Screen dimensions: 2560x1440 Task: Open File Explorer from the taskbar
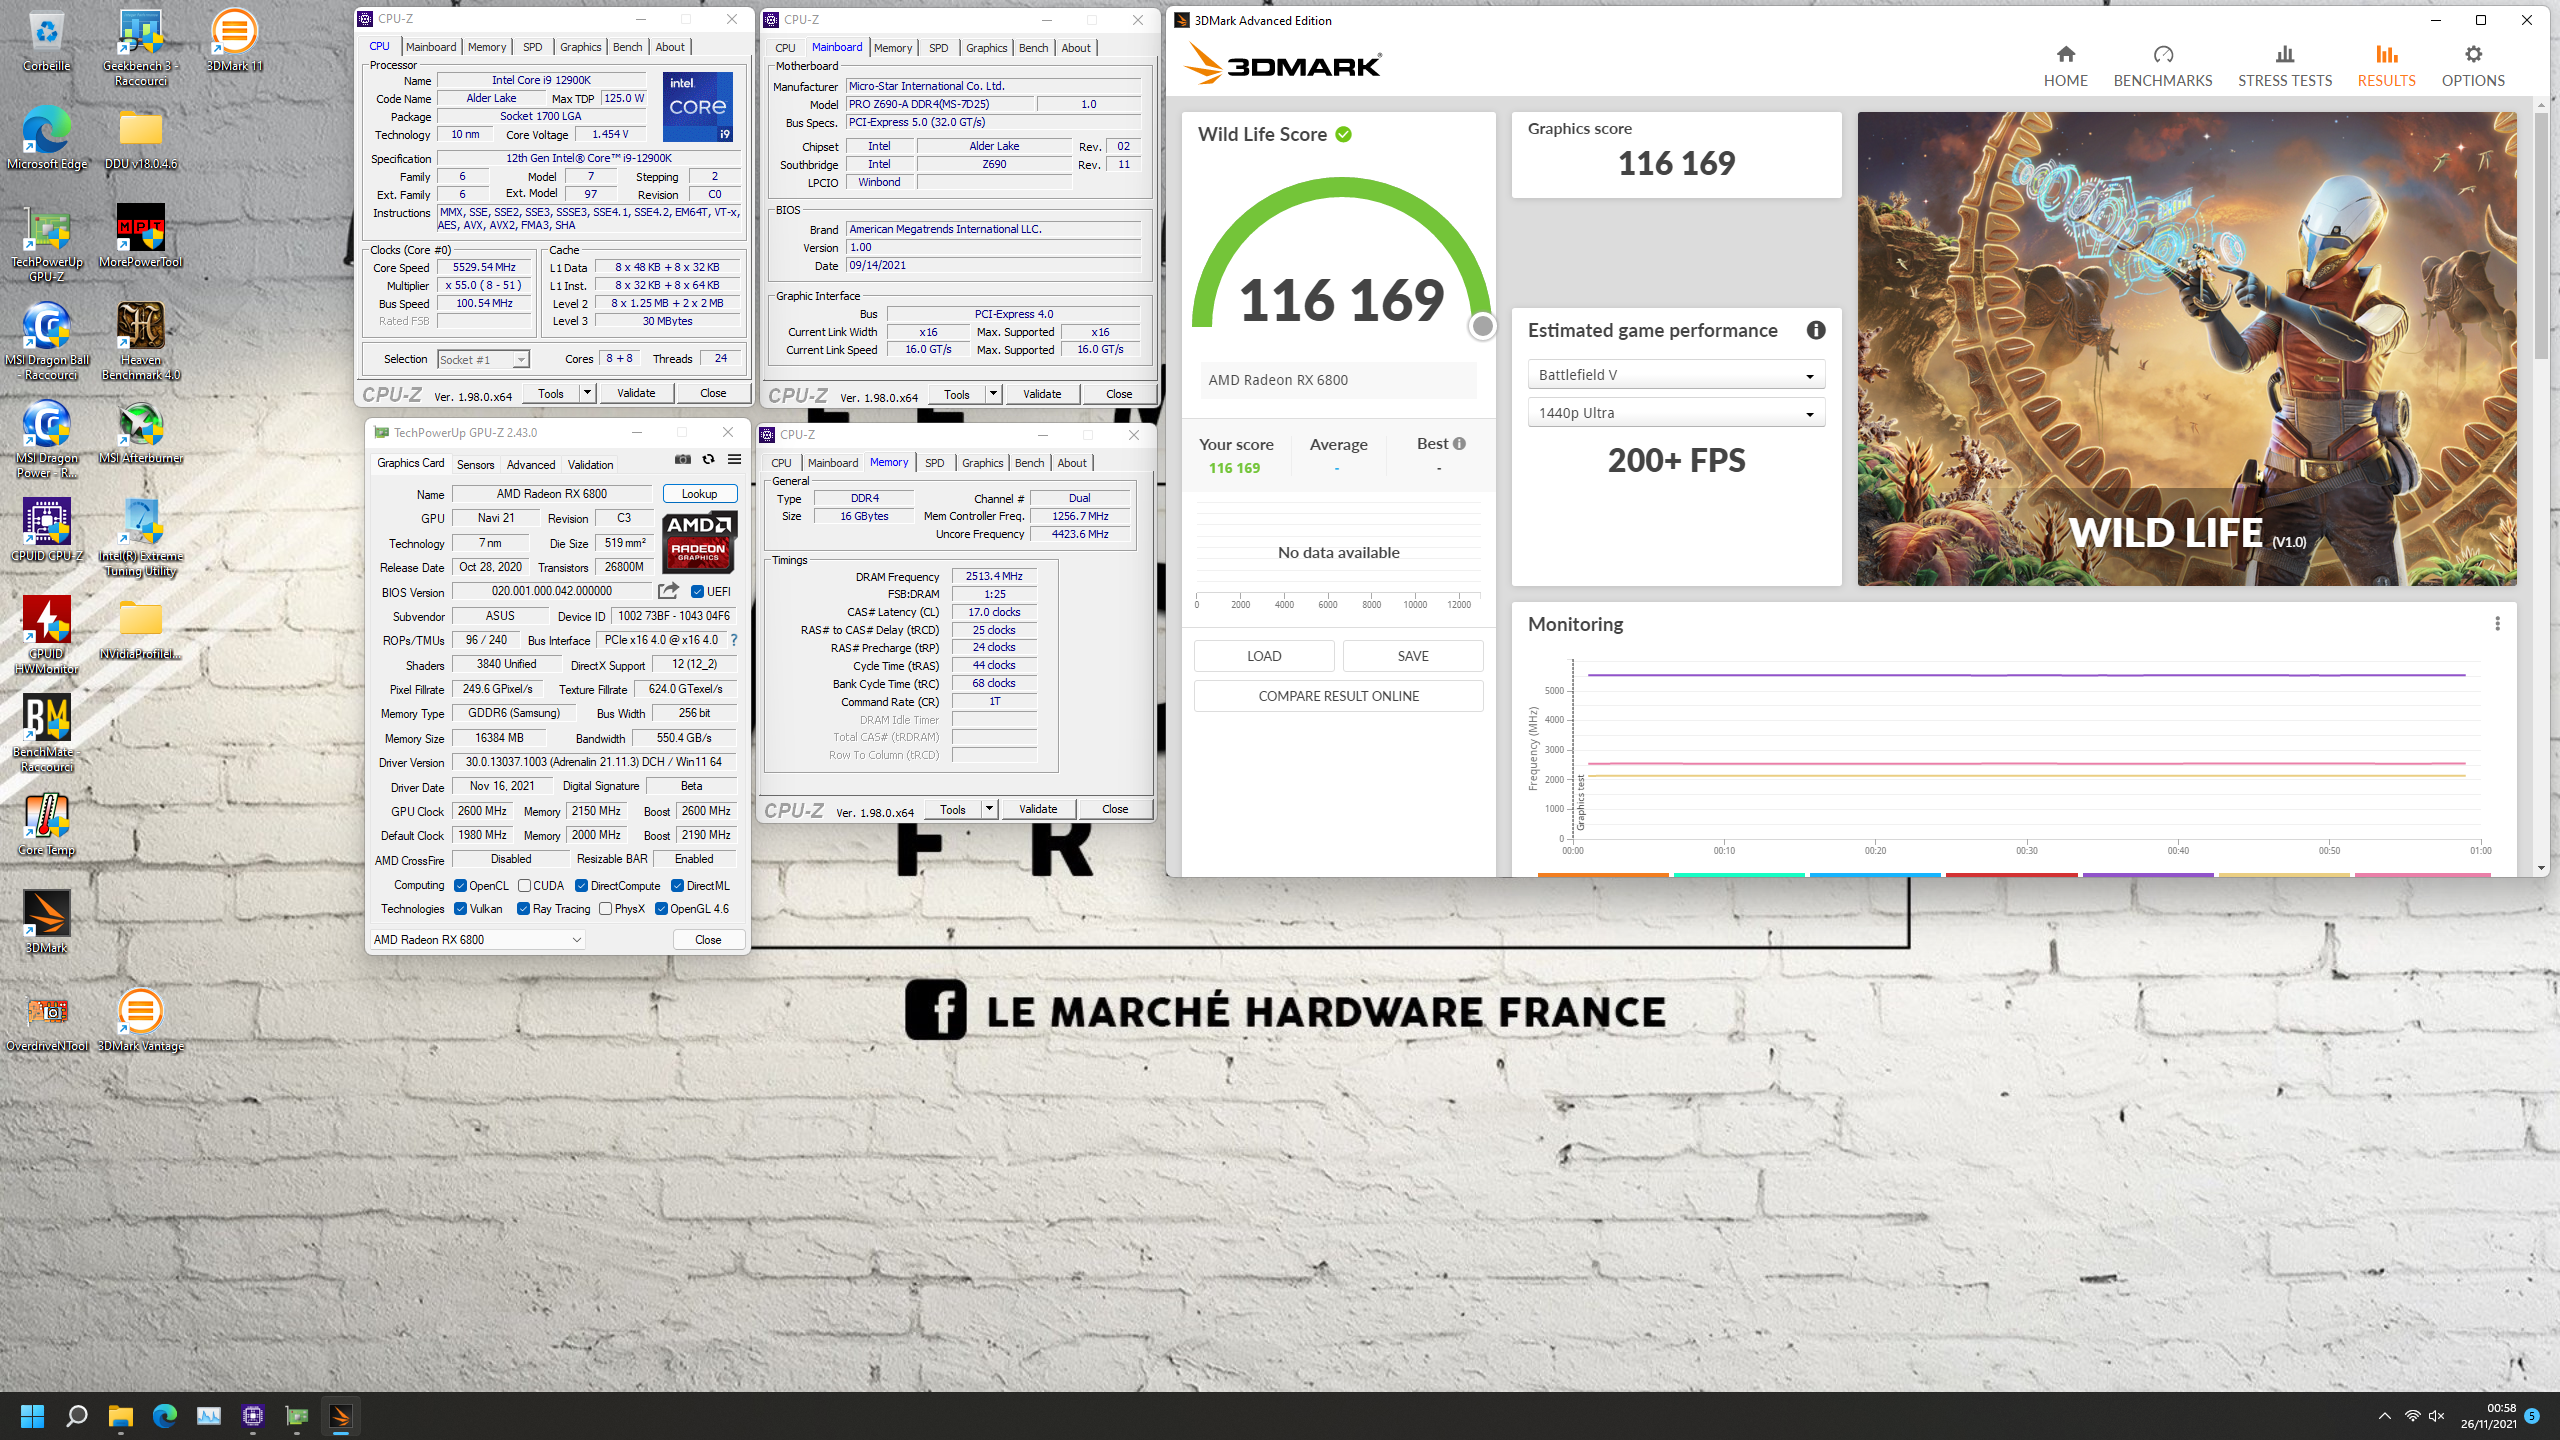coord(120,1416)
